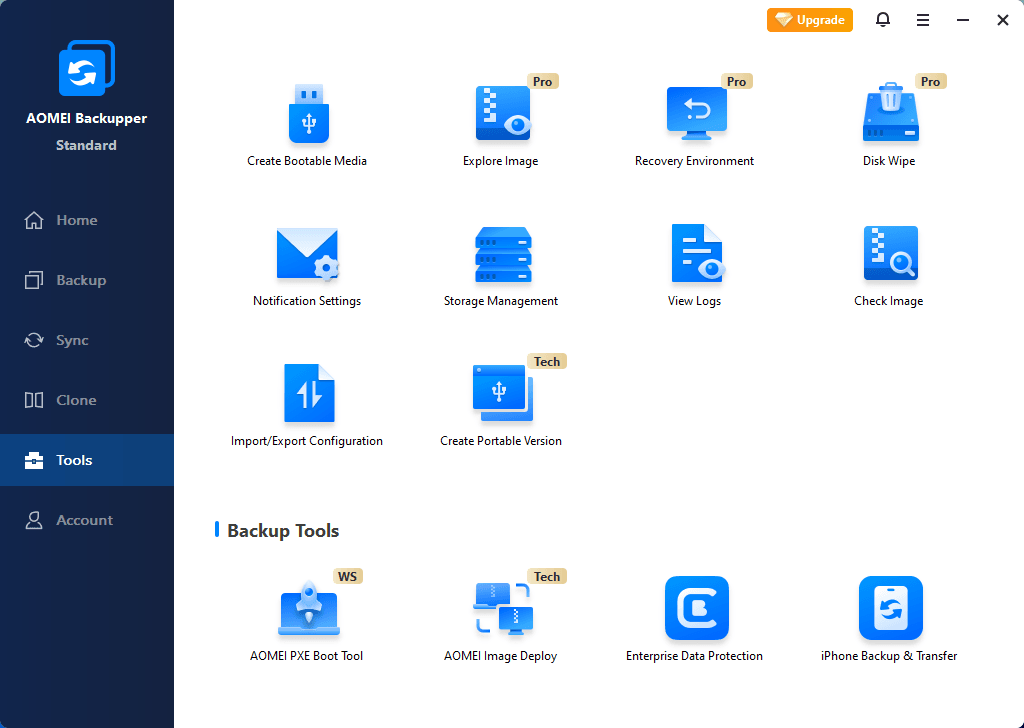This screenshot has width=1024, height=728.
Task: Click the Enterprise Data Protection label
Action: click(694, 656)
